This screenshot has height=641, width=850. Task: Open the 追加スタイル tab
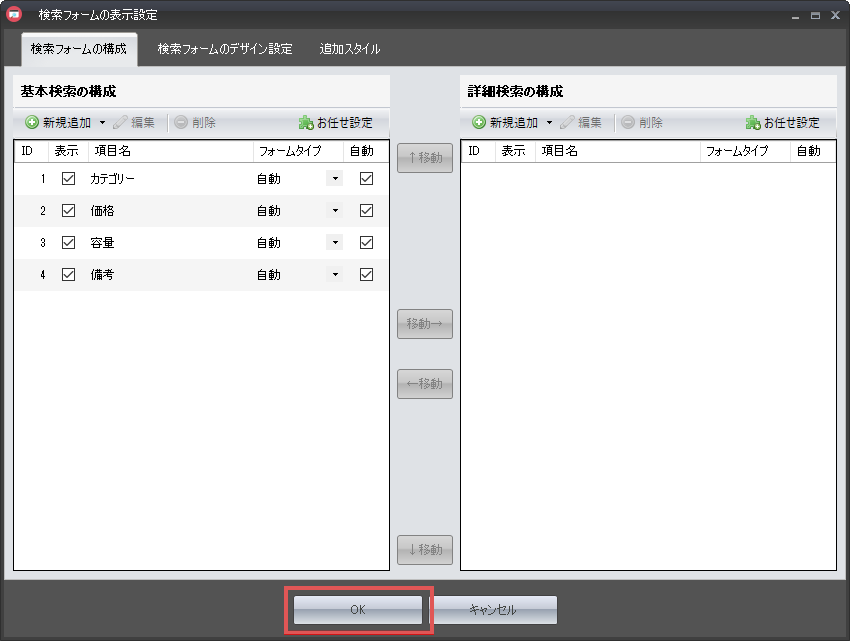click(349, 49)
